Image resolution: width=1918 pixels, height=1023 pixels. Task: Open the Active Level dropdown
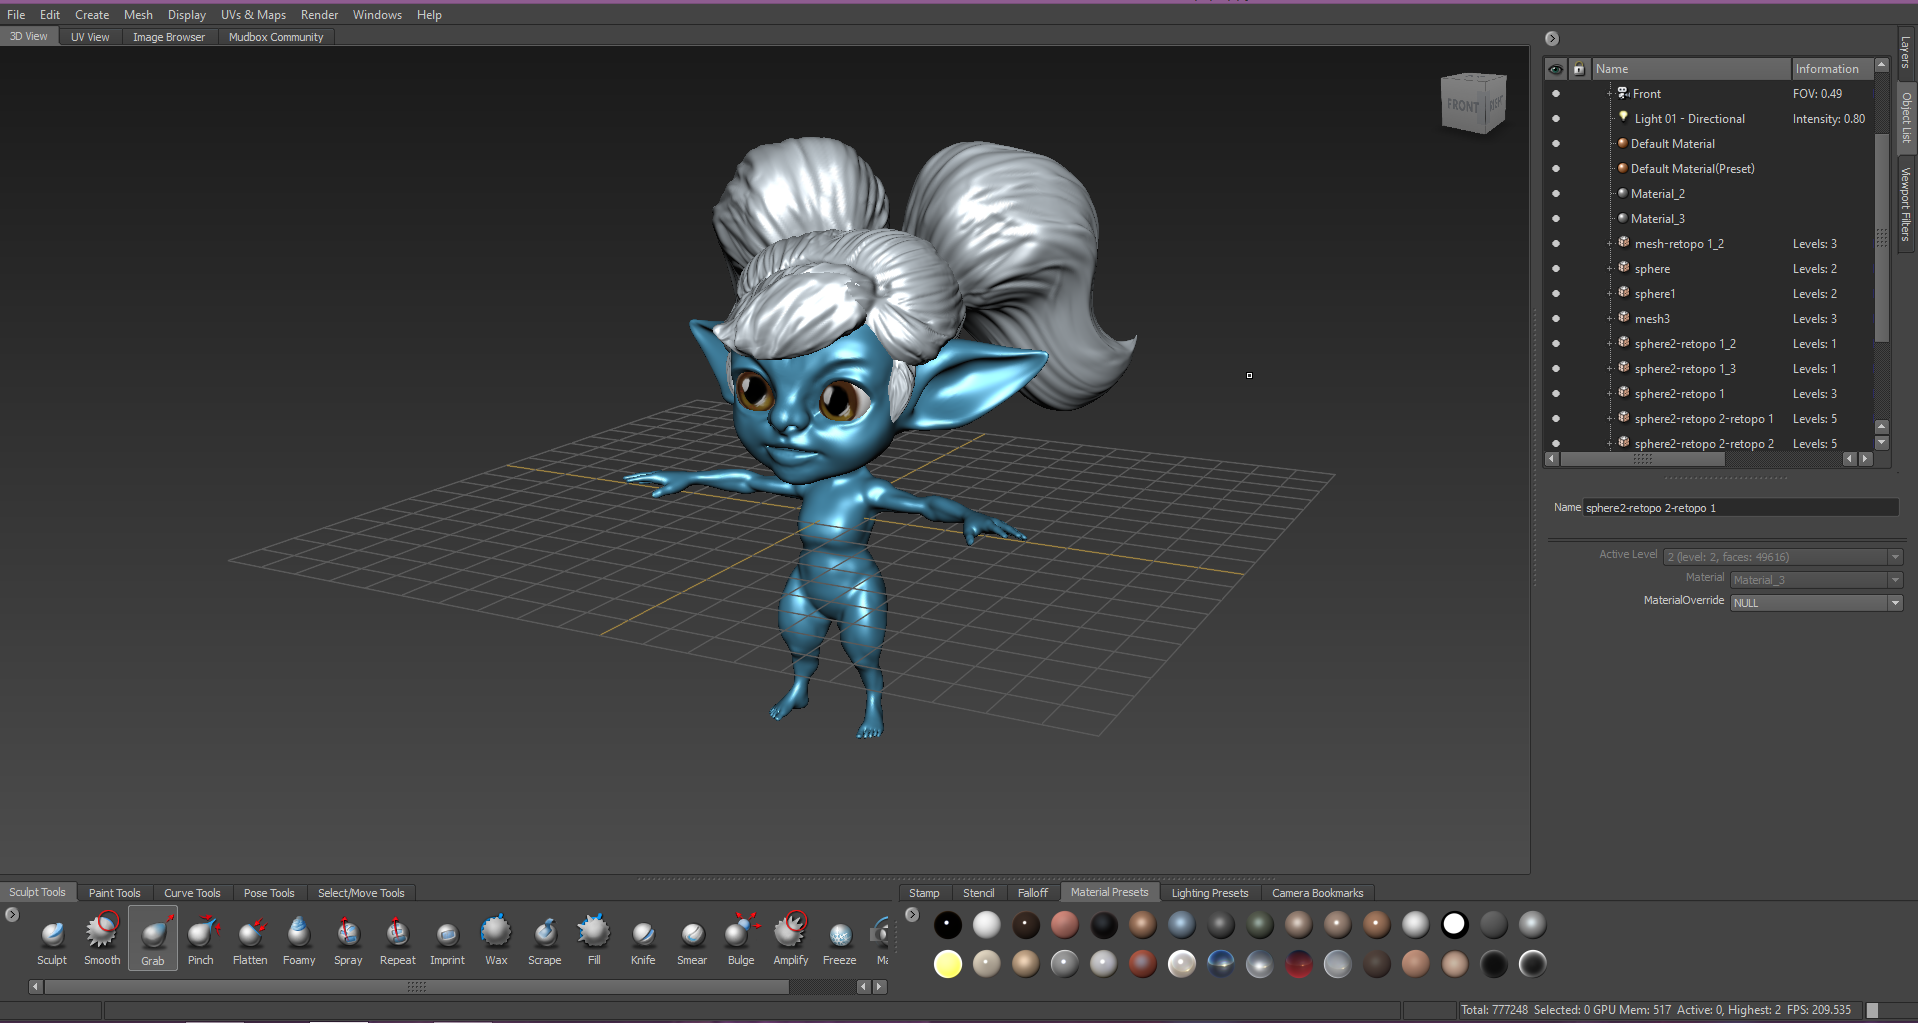[1782, 557]
